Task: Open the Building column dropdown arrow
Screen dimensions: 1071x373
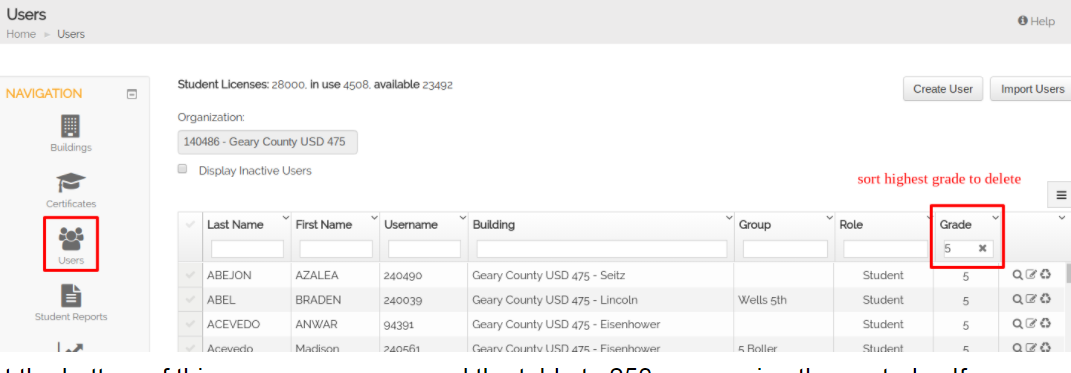Action: click(x=728, y=218)
